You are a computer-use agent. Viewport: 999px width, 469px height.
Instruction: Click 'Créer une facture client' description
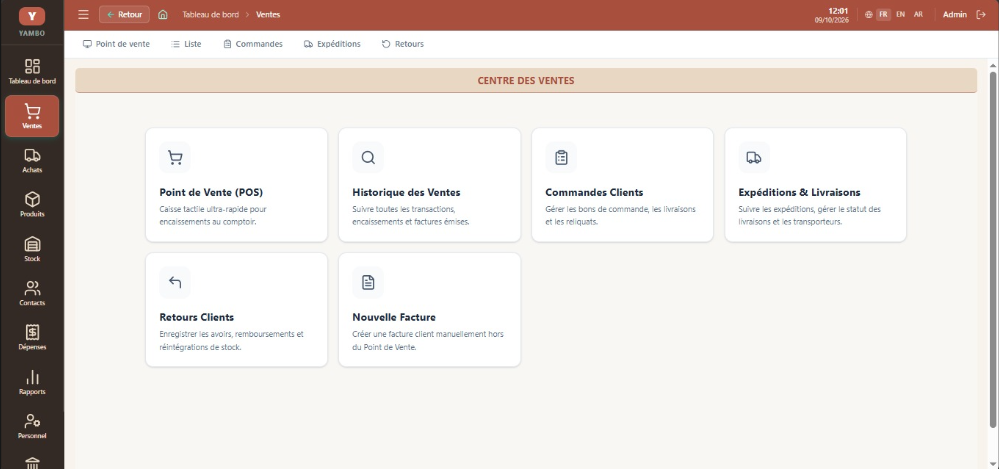coord(428,340)
